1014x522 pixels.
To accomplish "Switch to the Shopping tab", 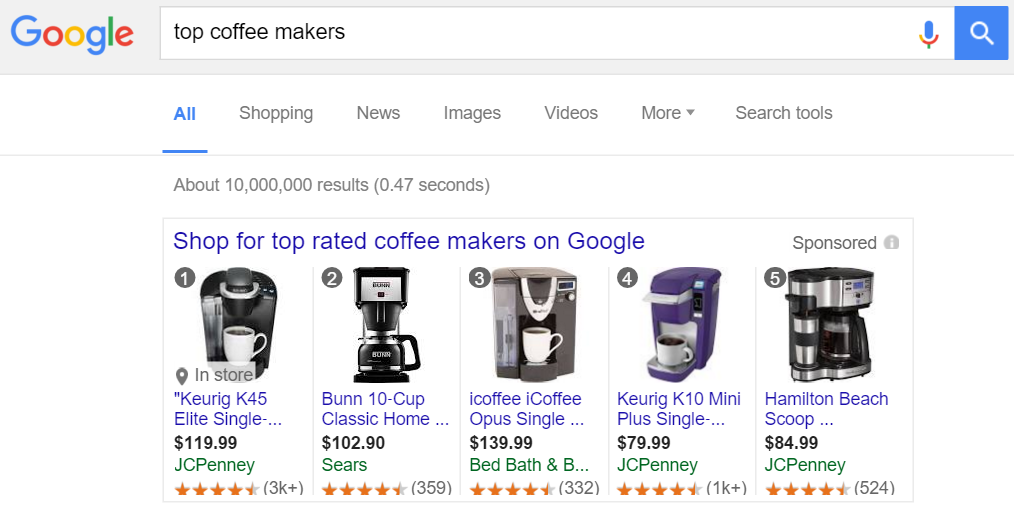I will click(x=275, y=113).
